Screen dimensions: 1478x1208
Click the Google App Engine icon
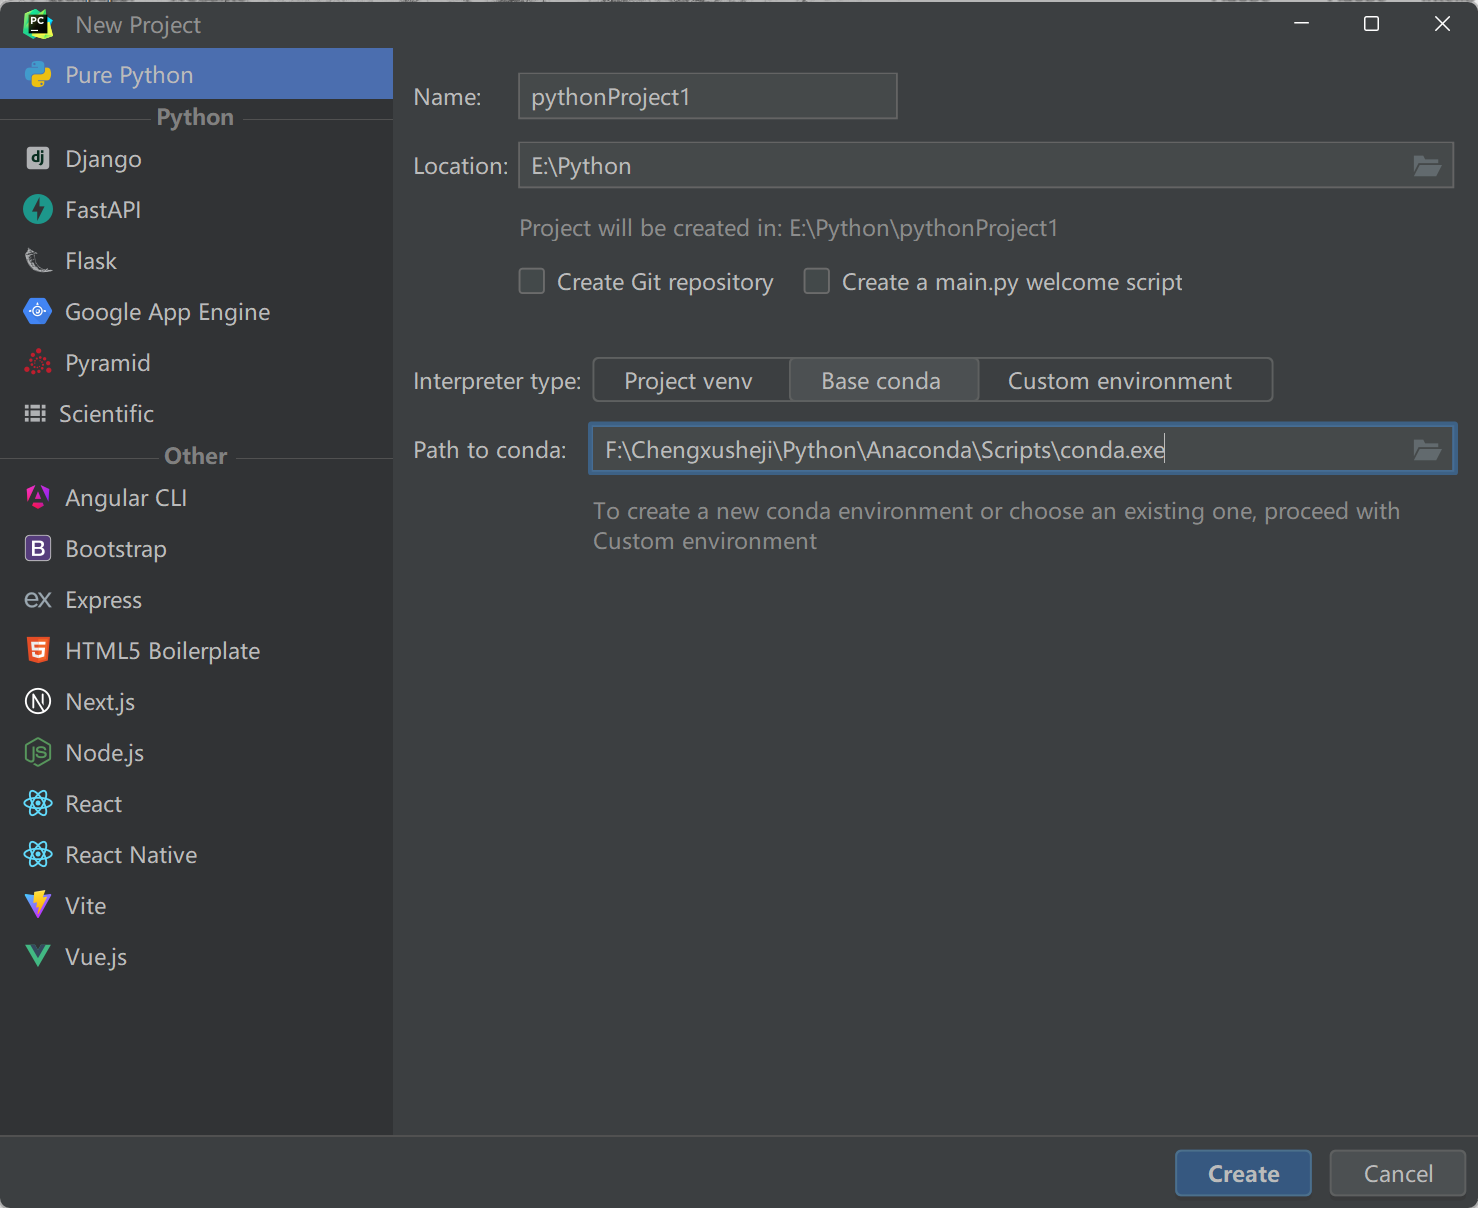[x=38, y=311]
